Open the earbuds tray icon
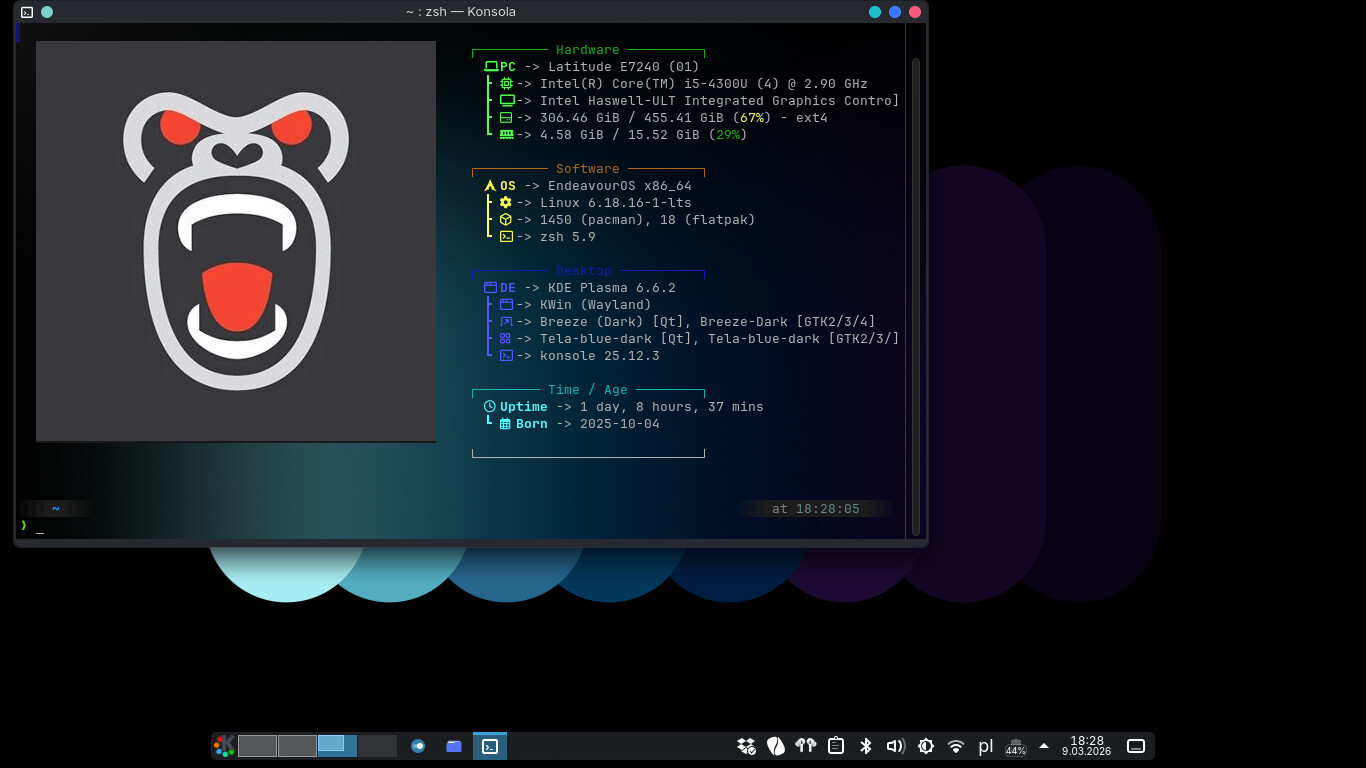 tap(806, 746)
